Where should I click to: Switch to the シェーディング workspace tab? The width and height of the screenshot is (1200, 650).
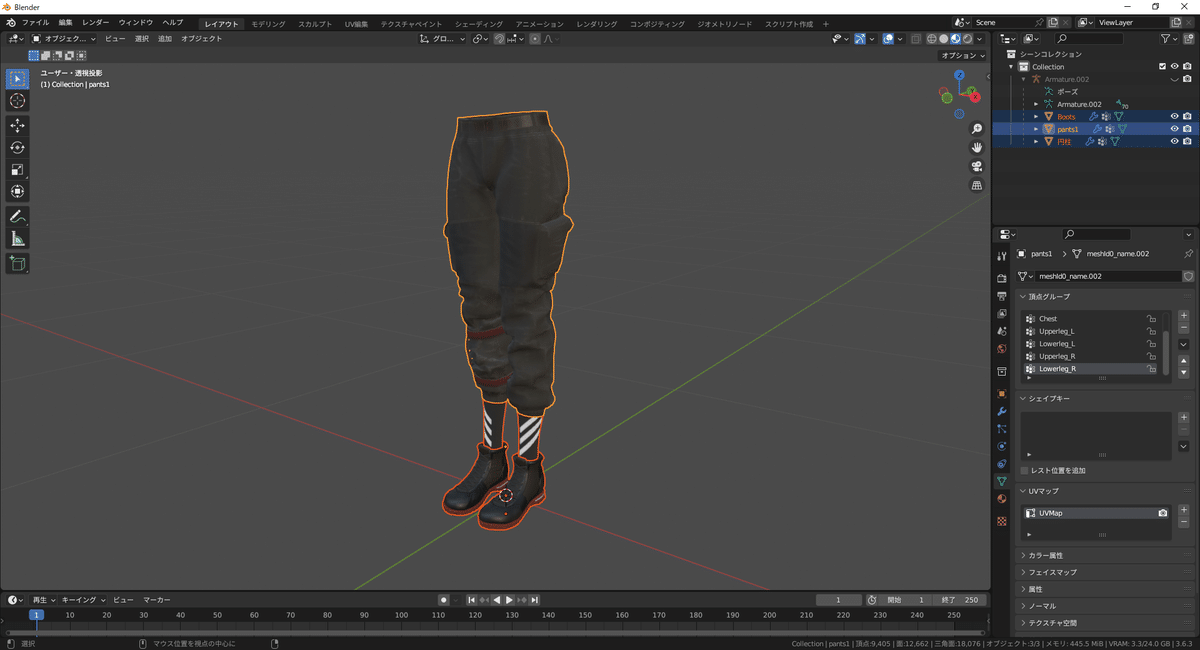coord(479,23)
